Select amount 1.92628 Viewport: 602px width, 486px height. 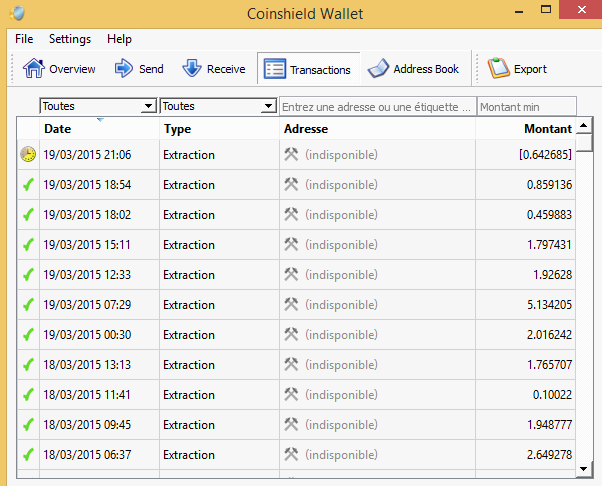coord(552,274)
